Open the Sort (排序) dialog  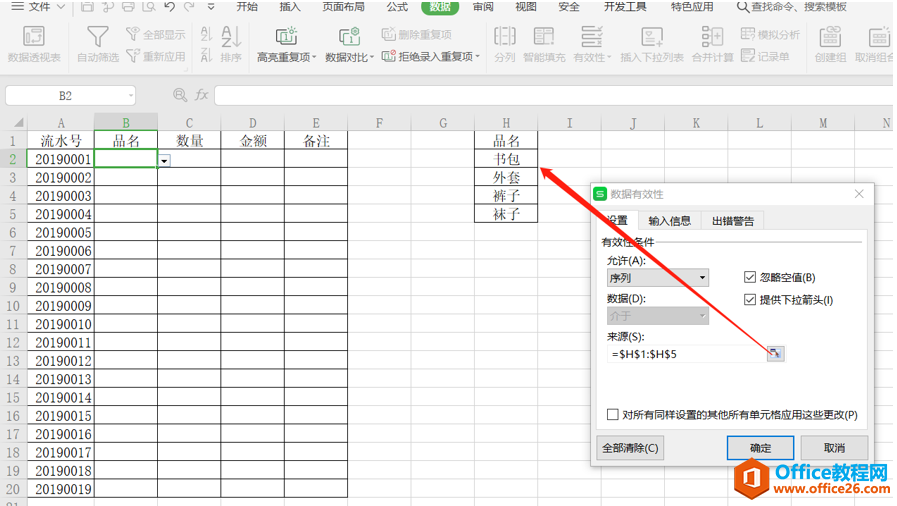tap(231, 44)
